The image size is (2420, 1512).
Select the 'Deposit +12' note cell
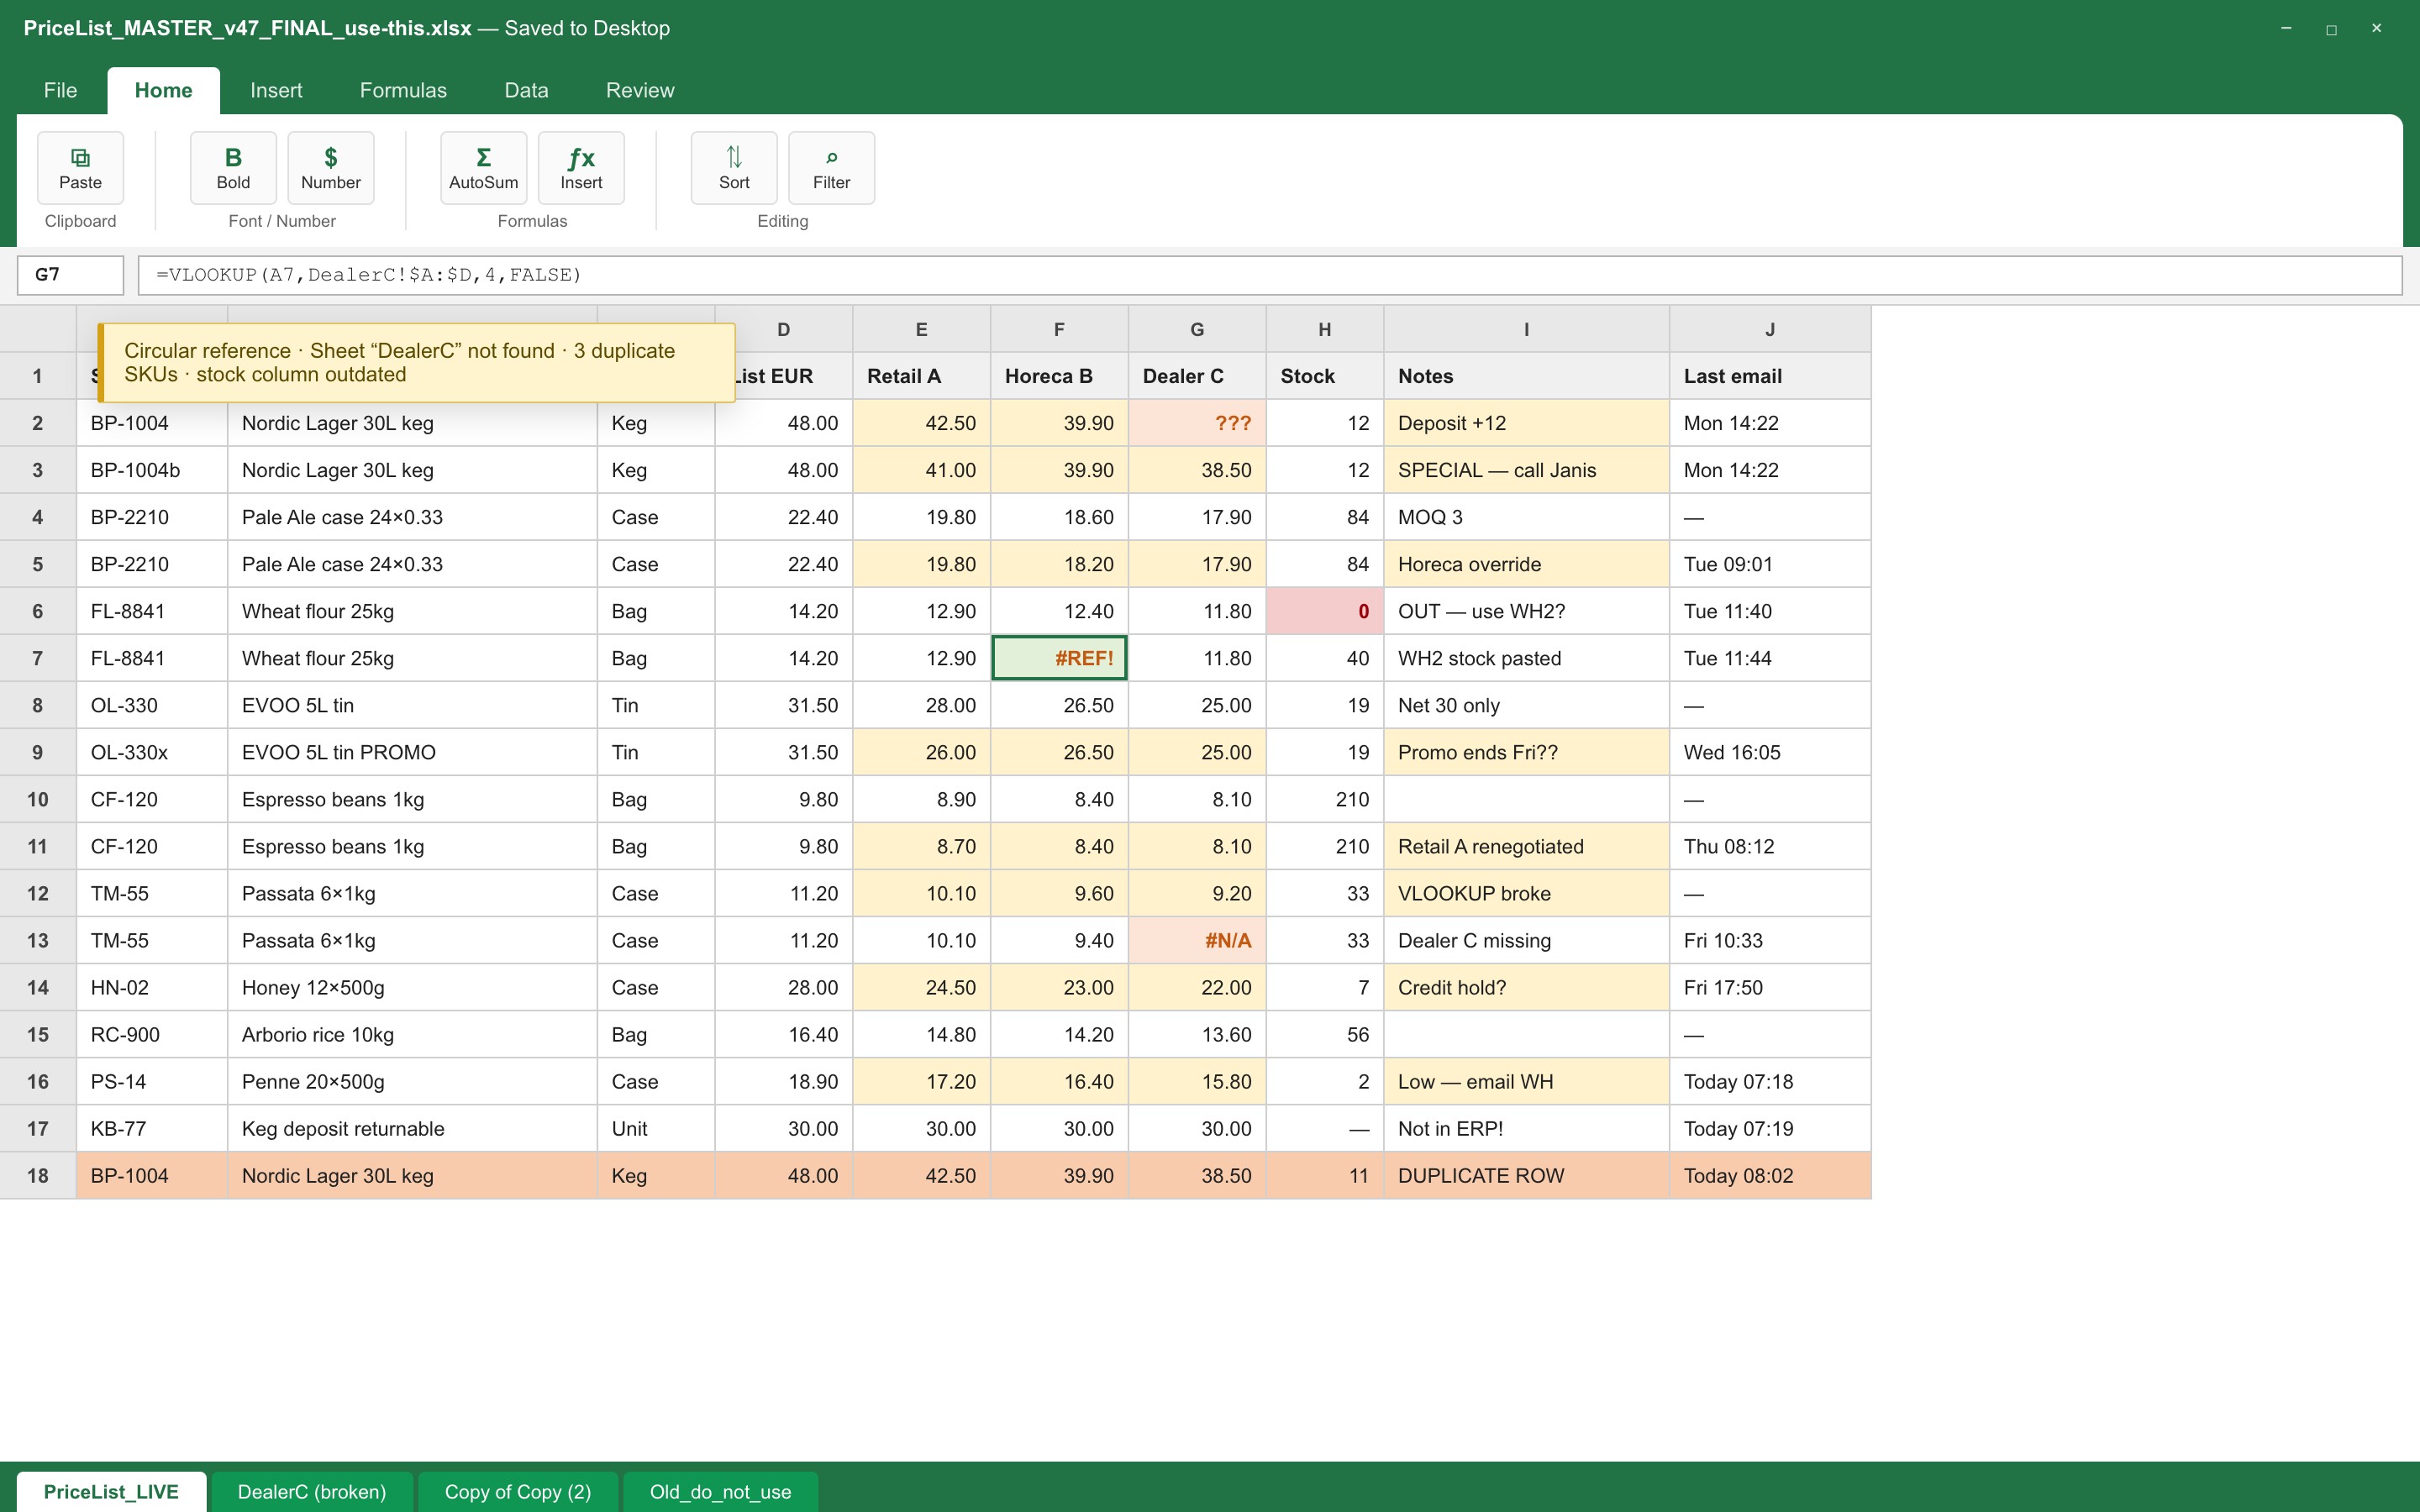pyautogui.click(x=1526, y=423)
